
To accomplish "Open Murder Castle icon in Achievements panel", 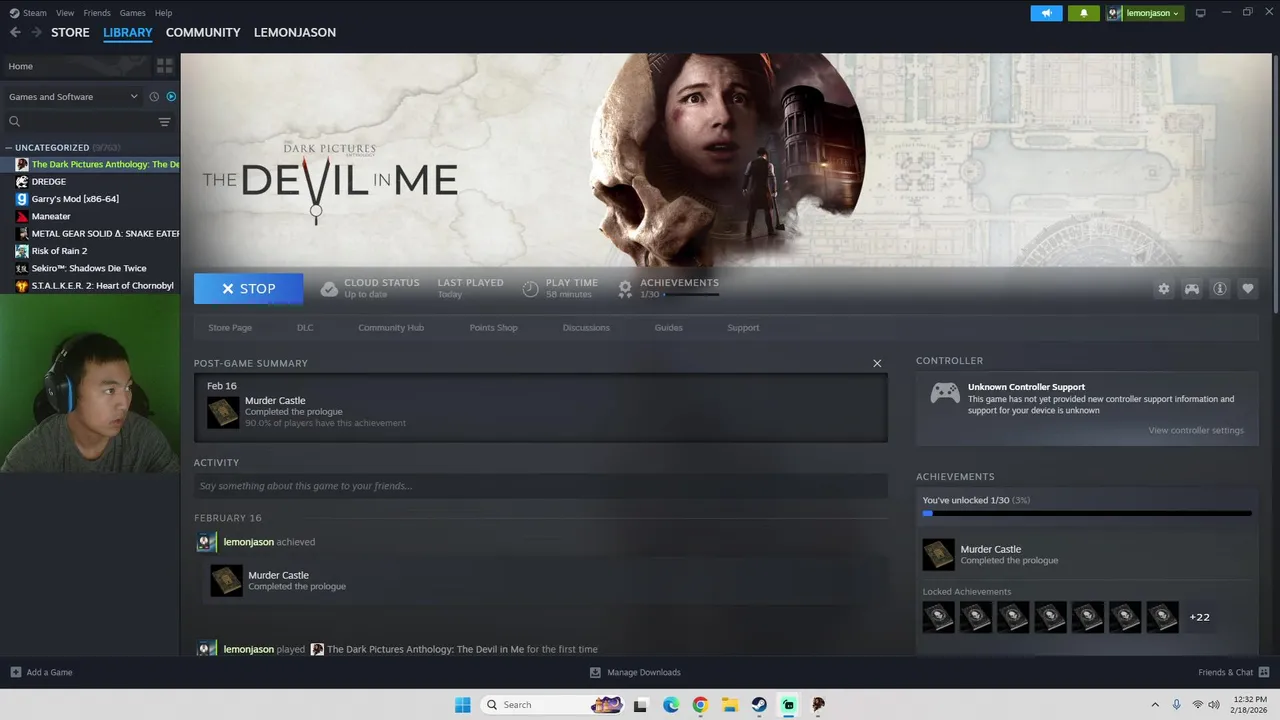I will click(x=938, y=555).
